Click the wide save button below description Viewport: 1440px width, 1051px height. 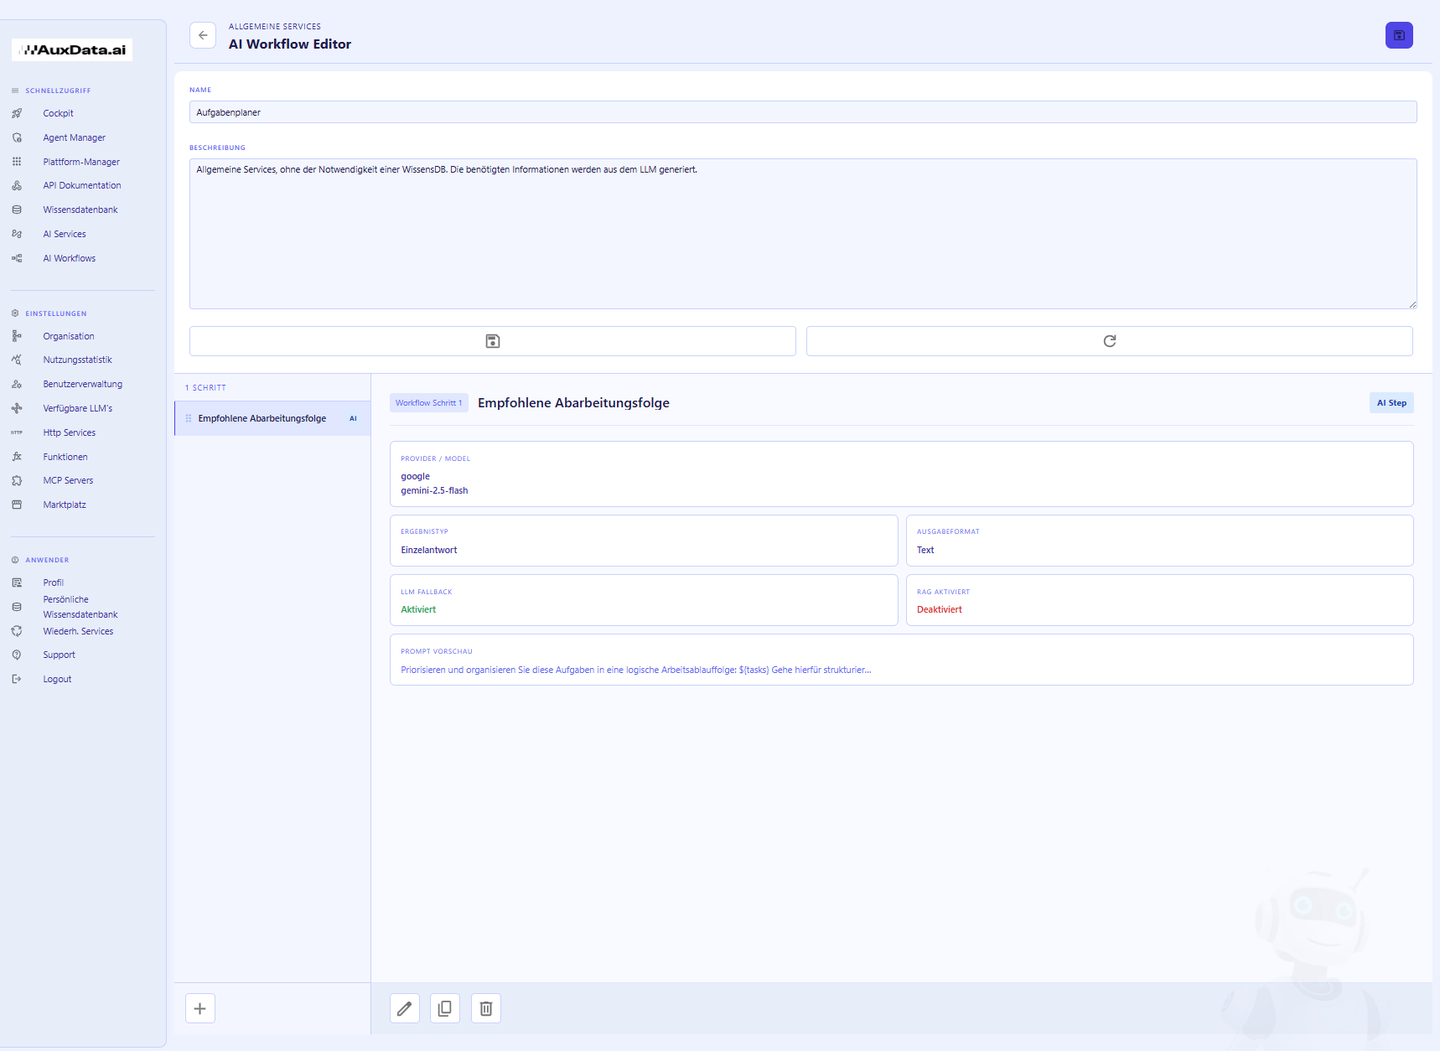coord(492,341)
